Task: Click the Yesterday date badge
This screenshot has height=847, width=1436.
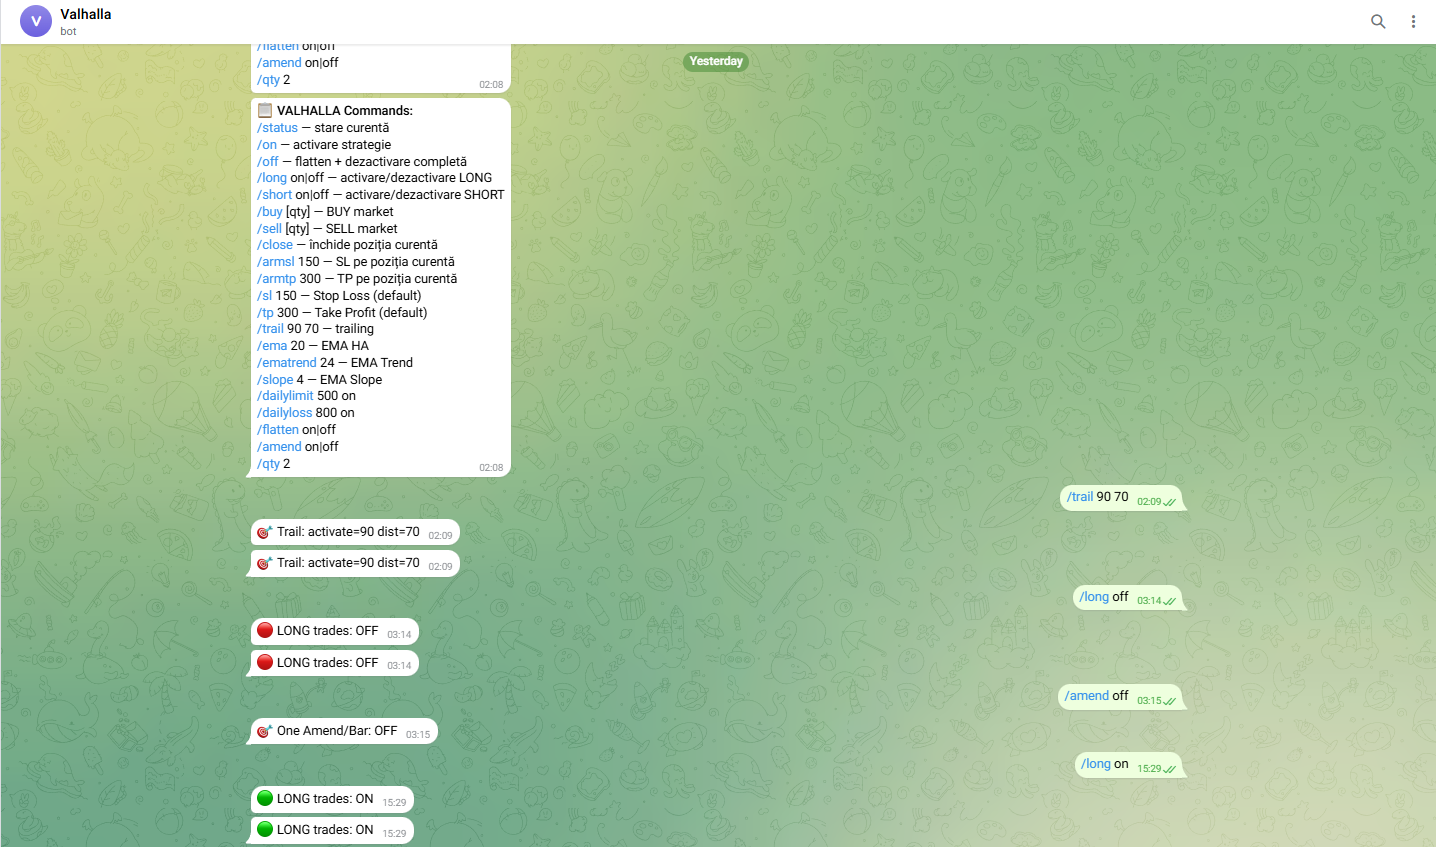Action: [716, 61]
